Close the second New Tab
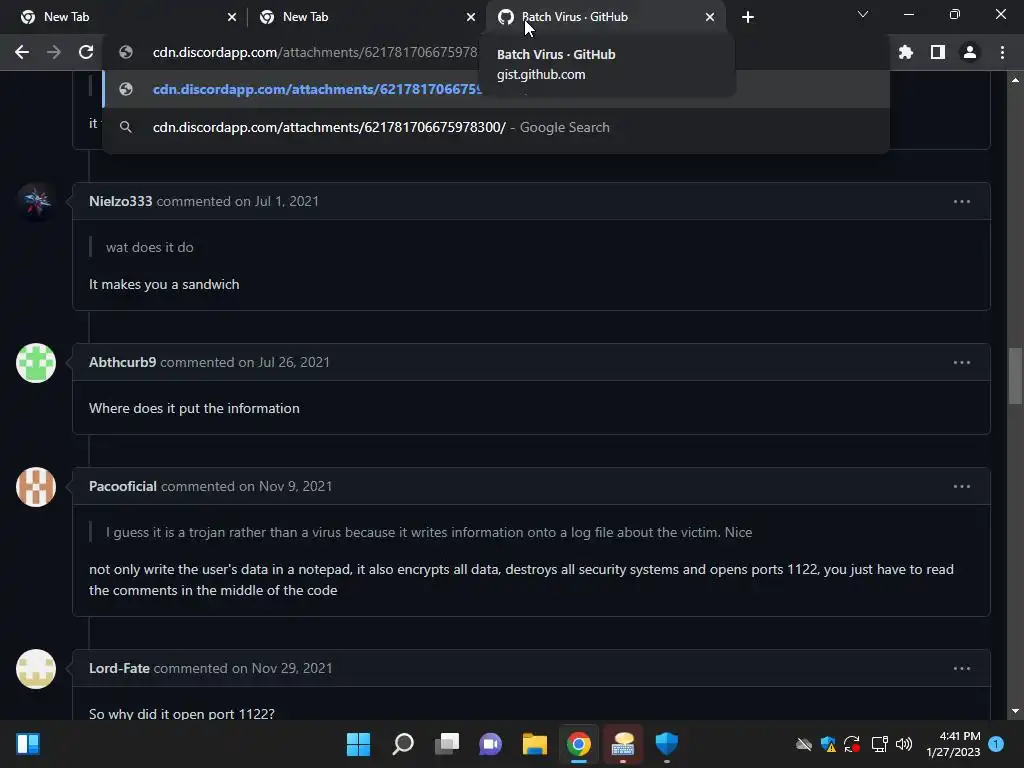The width and height of the screenshot is (1024, 768). tap(471, 17)
